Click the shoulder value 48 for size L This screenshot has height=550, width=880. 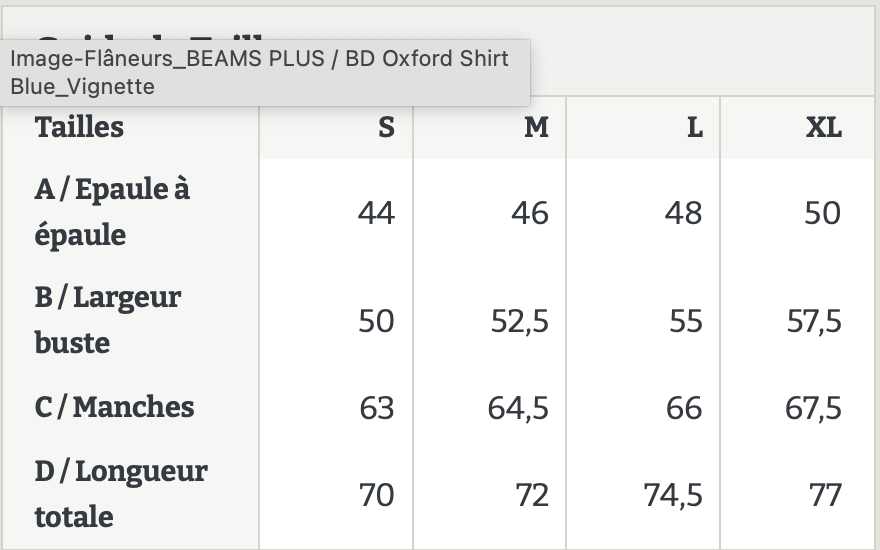point(684,213)
